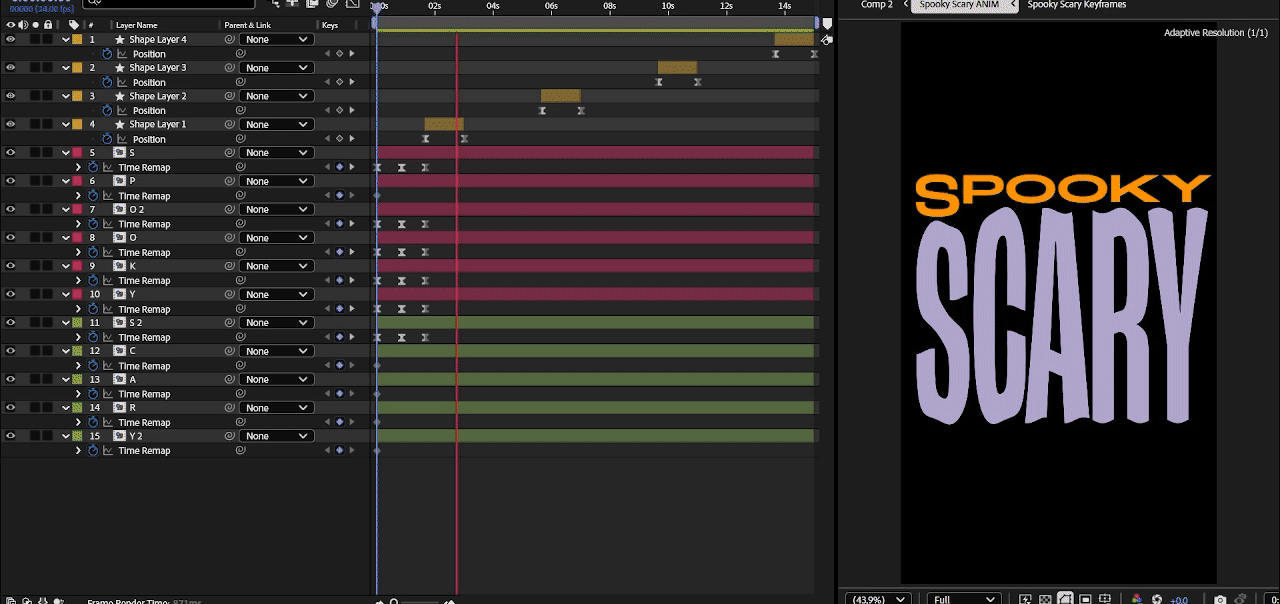Toggle solo switch for Shape Layer 3
The width and height of the screenshot is (1280, 604).
tap(35, 68)
